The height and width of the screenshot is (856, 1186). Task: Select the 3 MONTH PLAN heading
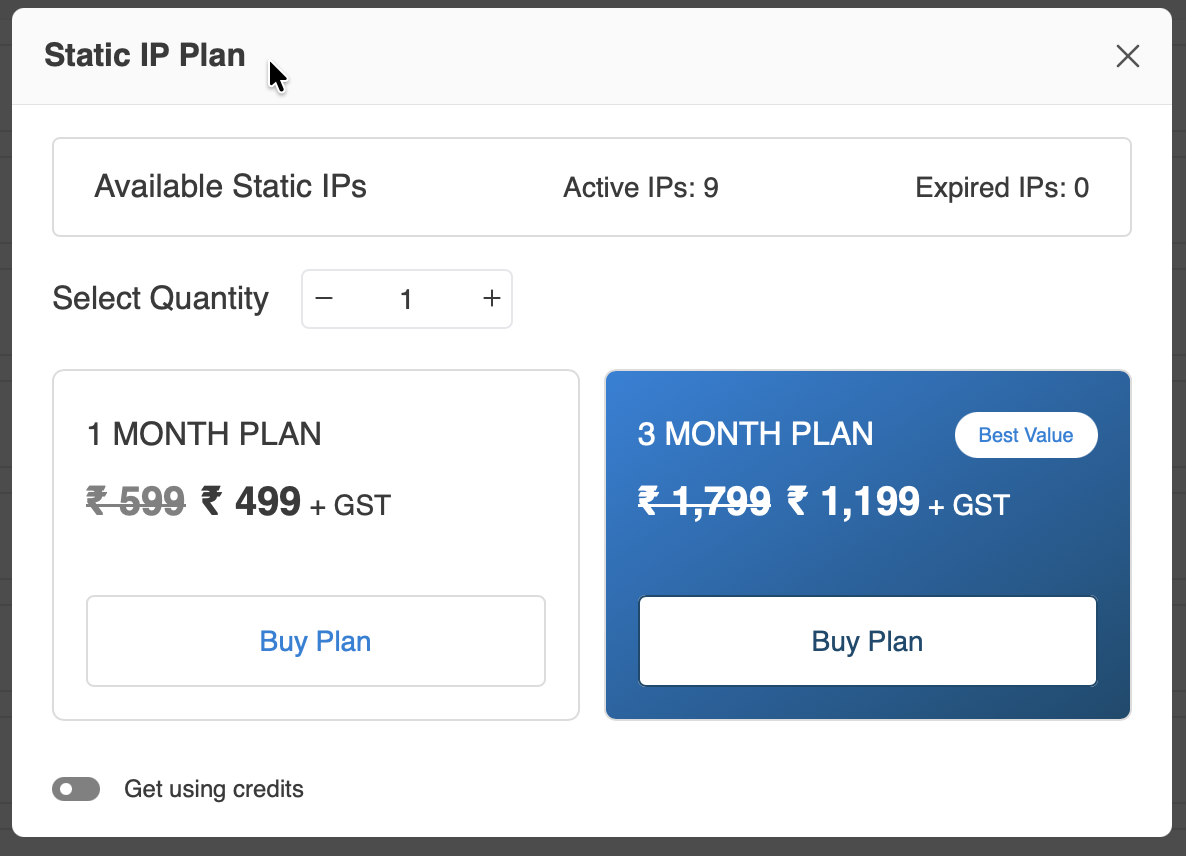pos(755,434)
